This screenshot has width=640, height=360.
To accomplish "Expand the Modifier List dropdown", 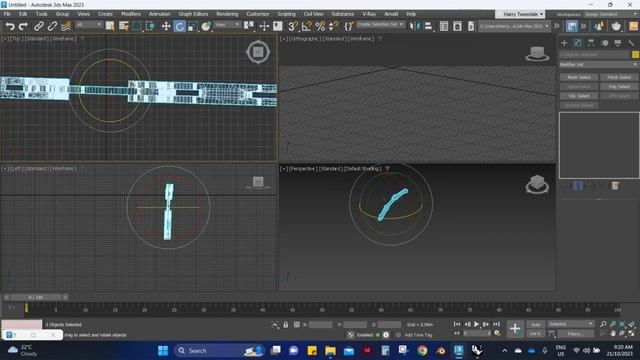I will (x=598, y=64).
